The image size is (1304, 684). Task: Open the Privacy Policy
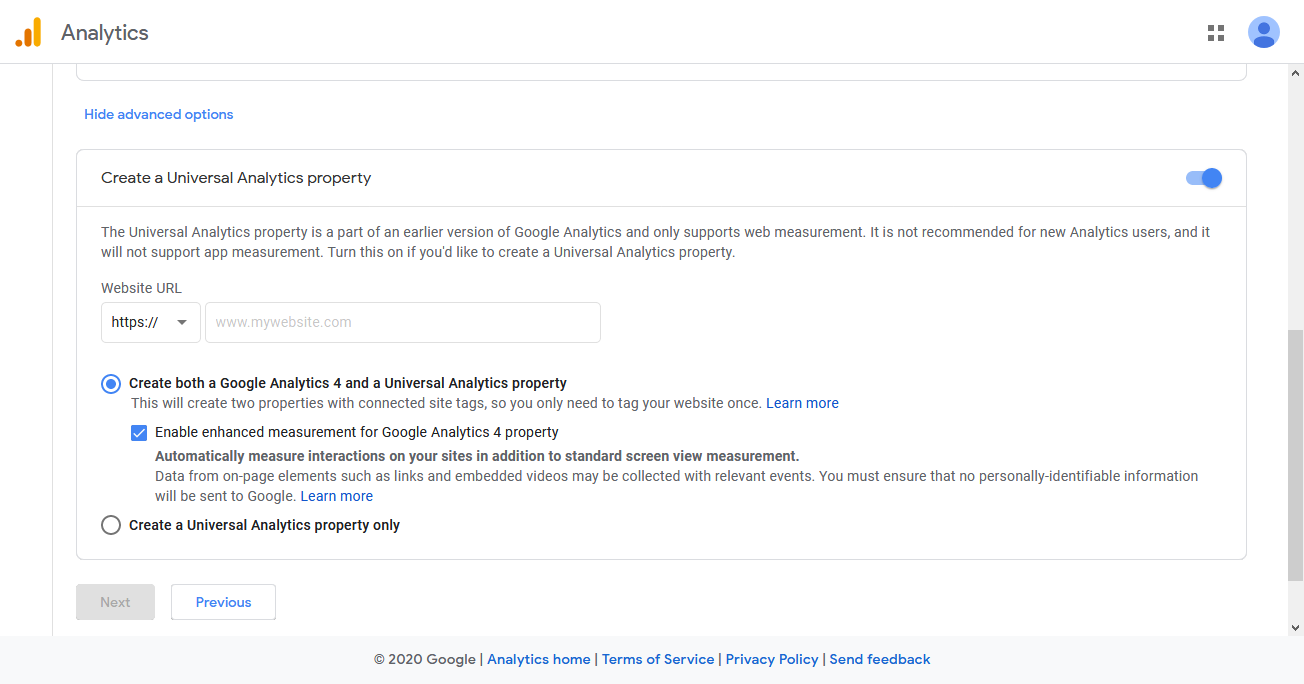[x=771, y=659]
